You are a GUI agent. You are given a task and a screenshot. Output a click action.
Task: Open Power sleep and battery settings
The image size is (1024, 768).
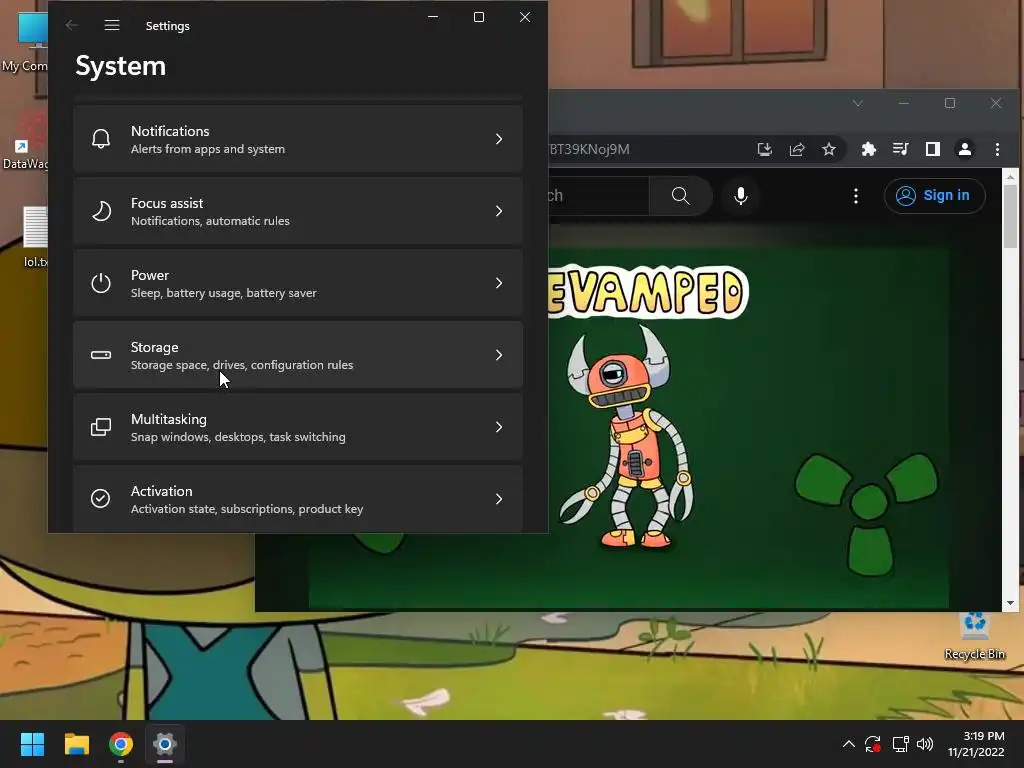point(298,283)
